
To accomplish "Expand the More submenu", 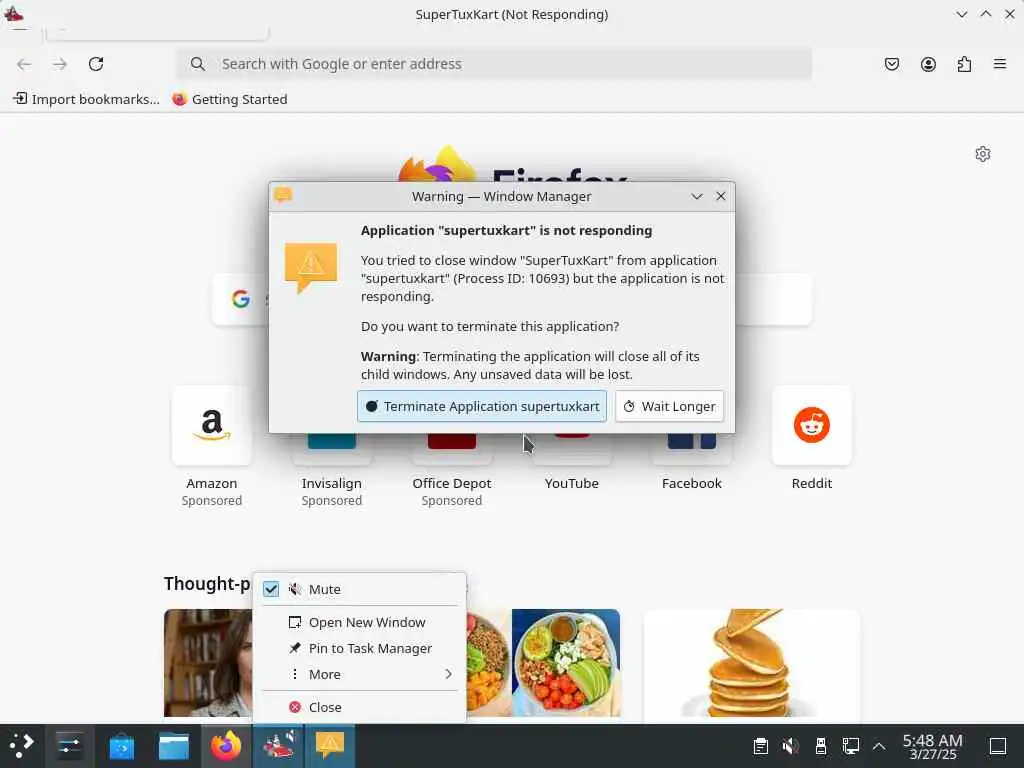I will pyautogui.click(x=360, y=674).
